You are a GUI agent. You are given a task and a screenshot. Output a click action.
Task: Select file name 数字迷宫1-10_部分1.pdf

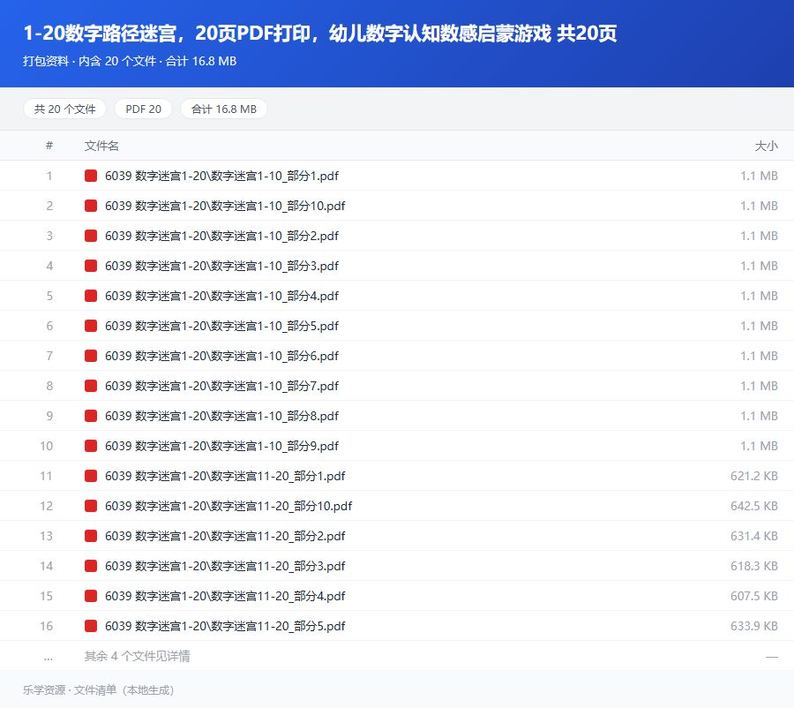[x=222, y=176]
